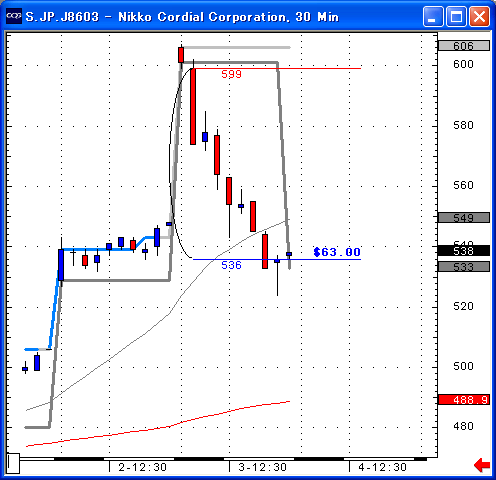Click the CQG icon in the title bar
The width and height of the screenshot is (496, 480).
click(x=14, y=16)
